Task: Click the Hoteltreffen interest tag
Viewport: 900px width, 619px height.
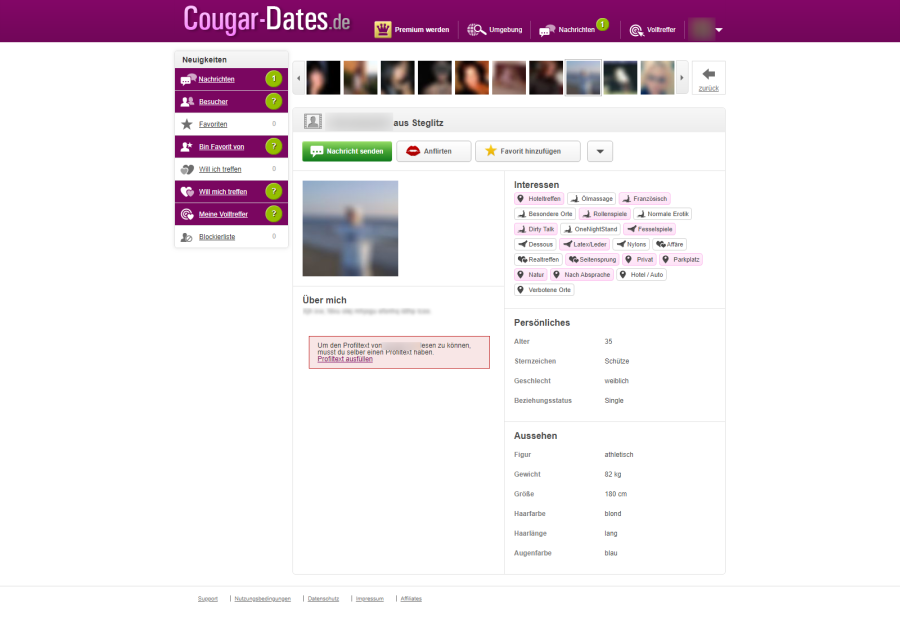Action: 539,199
